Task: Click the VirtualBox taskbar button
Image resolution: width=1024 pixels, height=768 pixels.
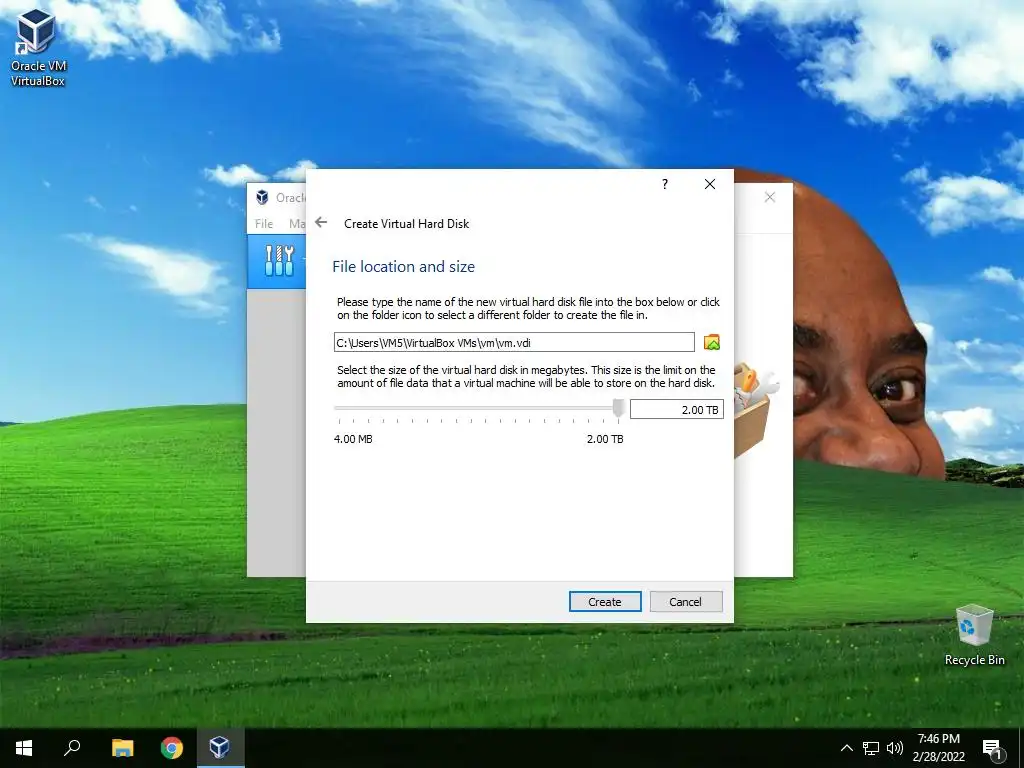Action: [221, 748]
